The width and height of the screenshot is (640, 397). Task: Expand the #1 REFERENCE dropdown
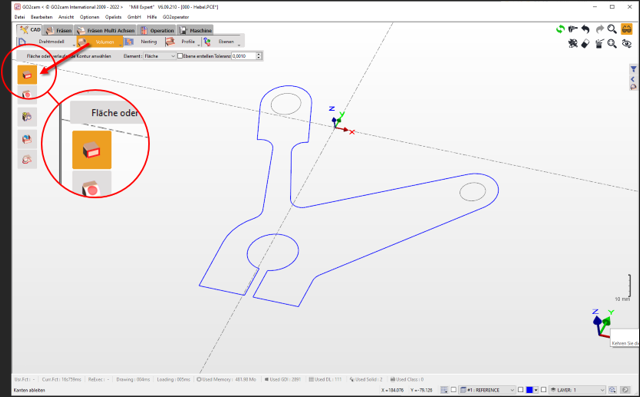[487, 390]
